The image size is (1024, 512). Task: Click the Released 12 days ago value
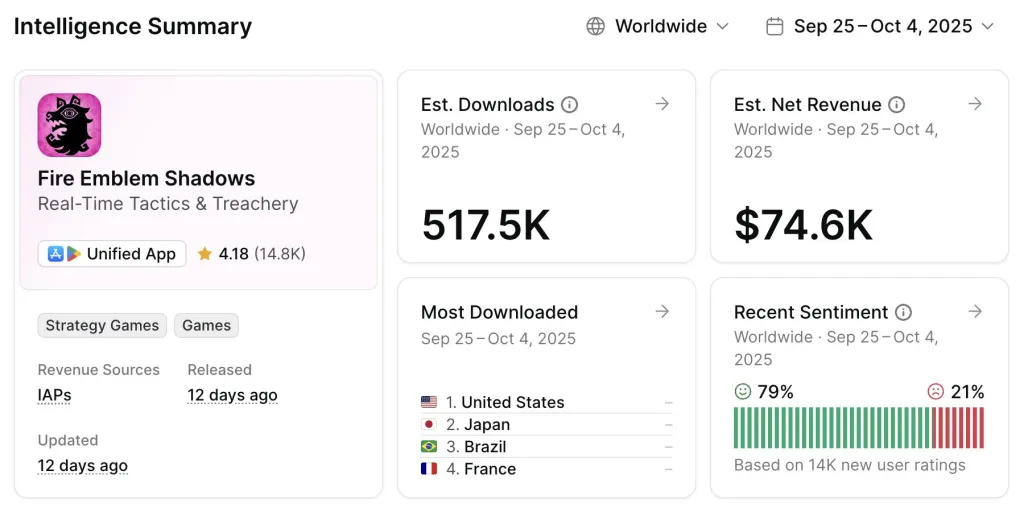[232, 395]
